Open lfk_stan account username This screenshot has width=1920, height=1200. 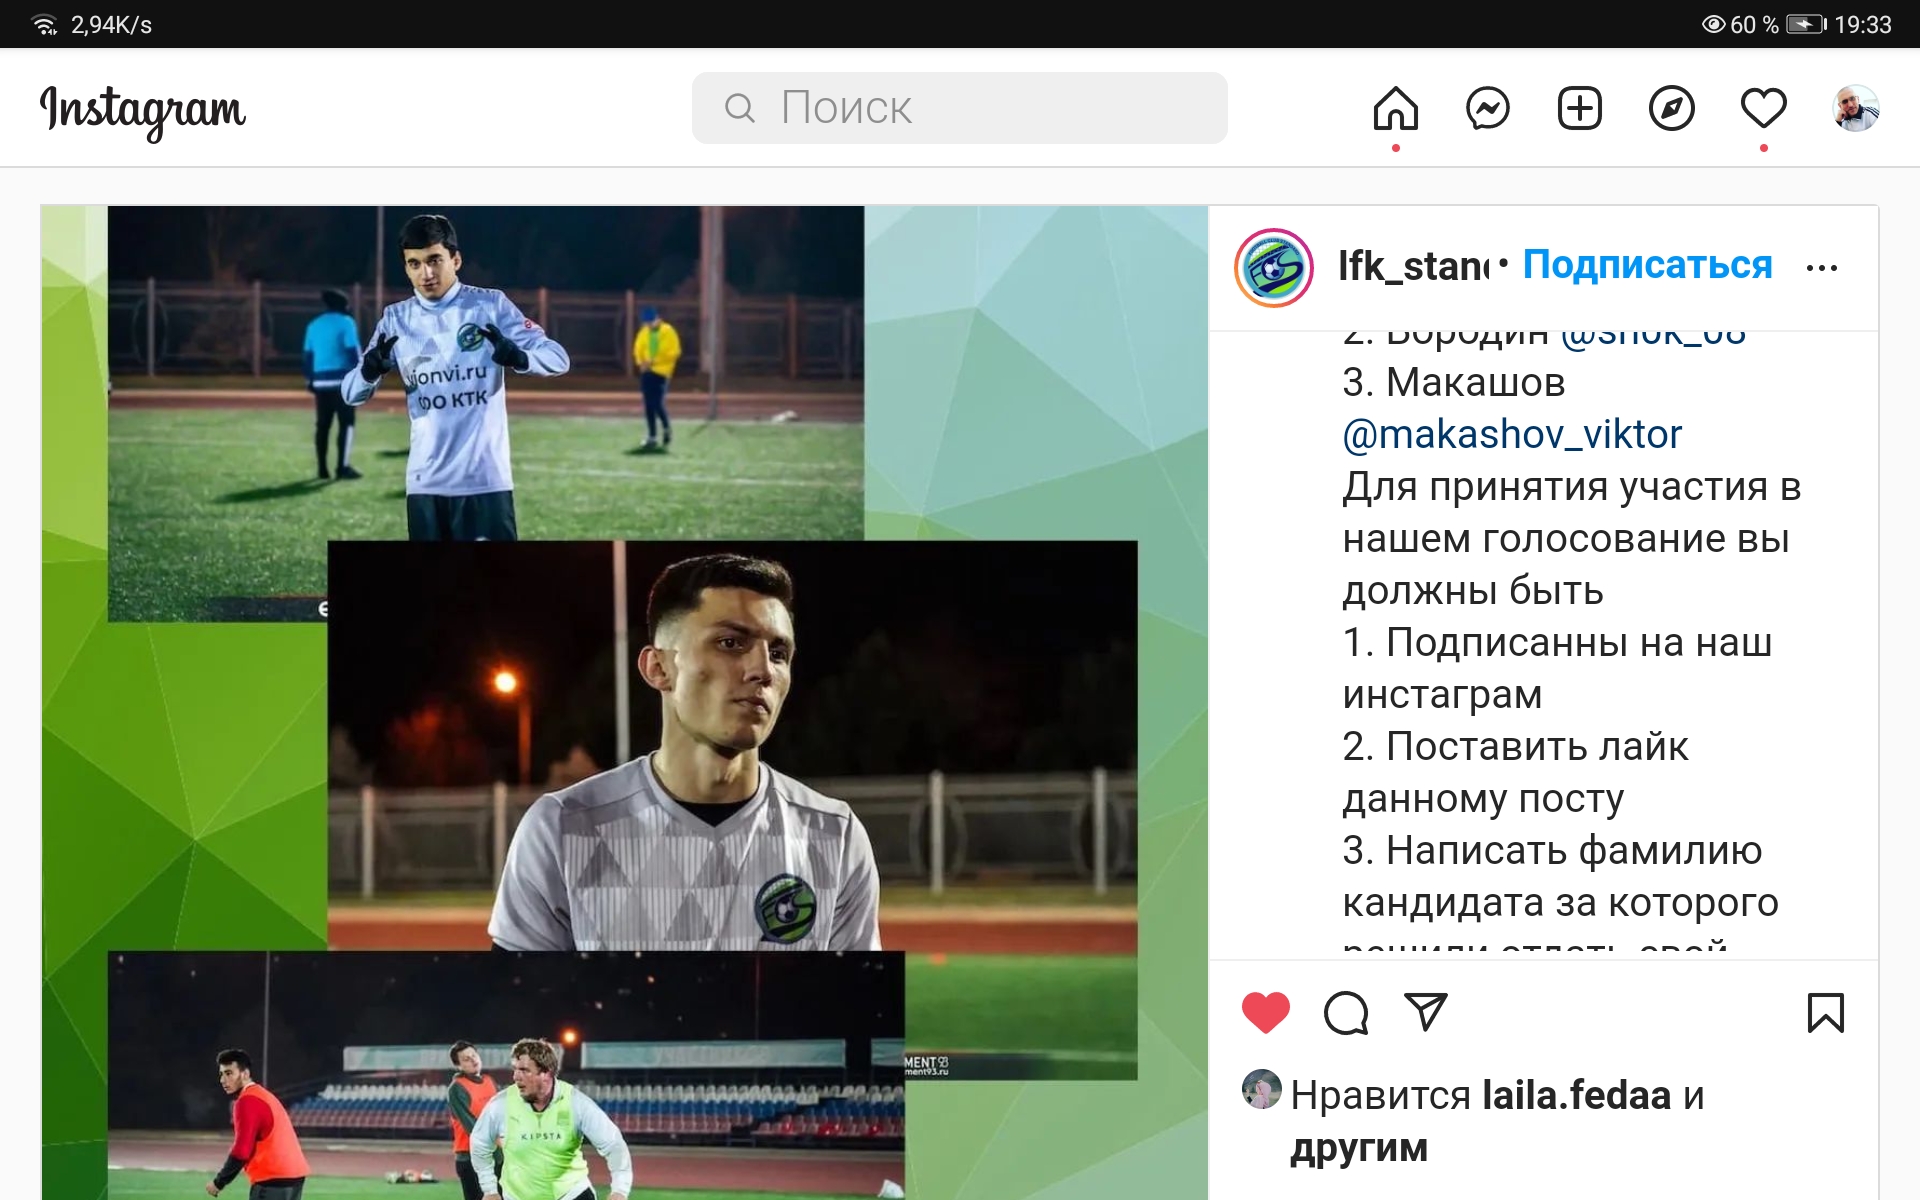coord(1413,266)
